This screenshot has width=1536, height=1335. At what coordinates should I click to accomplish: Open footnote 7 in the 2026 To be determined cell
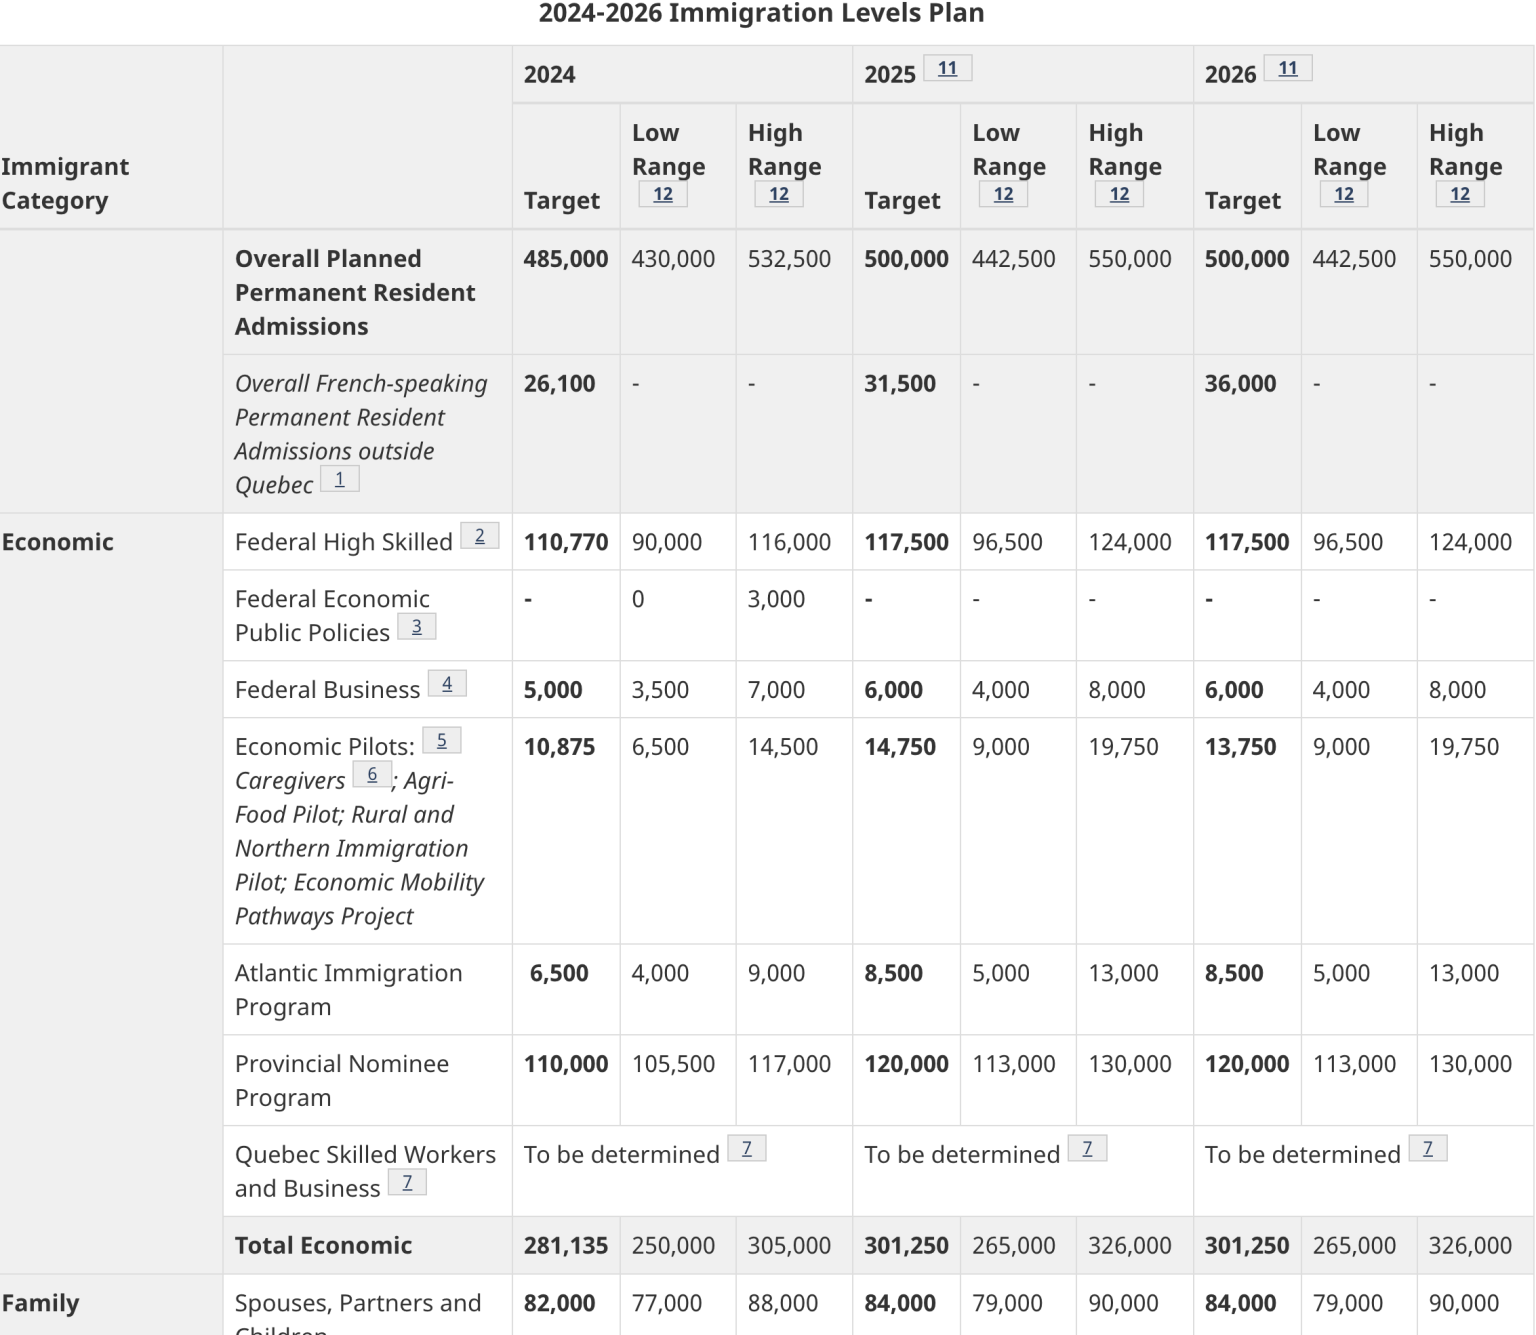[x=1430, y=1147]
